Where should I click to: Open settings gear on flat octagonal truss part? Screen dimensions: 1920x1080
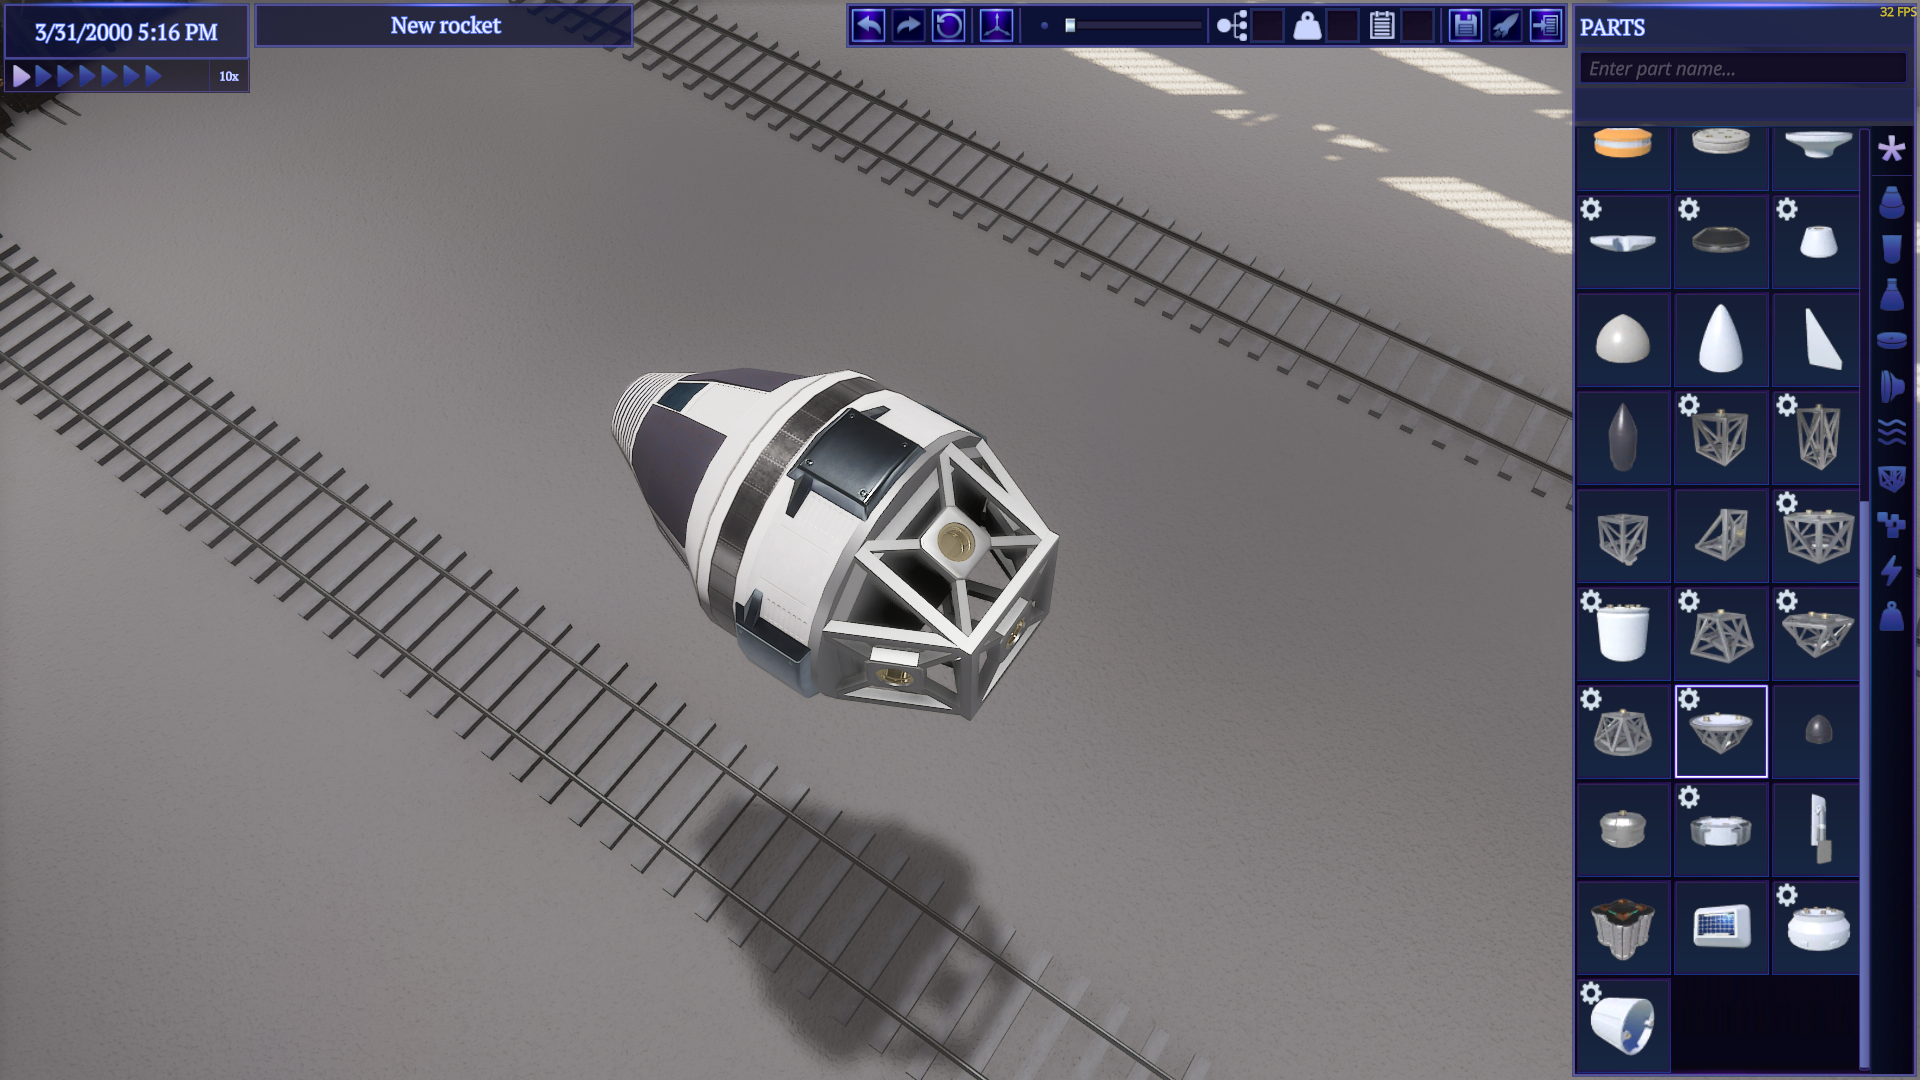[x=1787, y=601]
